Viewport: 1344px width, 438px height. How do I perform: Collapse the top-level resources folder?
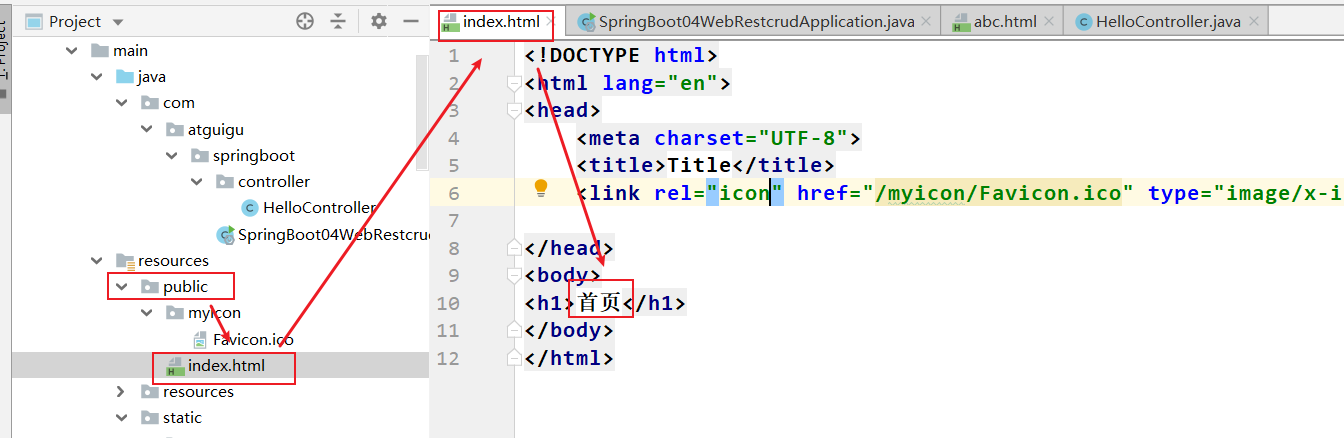click(x=96, y=261)
